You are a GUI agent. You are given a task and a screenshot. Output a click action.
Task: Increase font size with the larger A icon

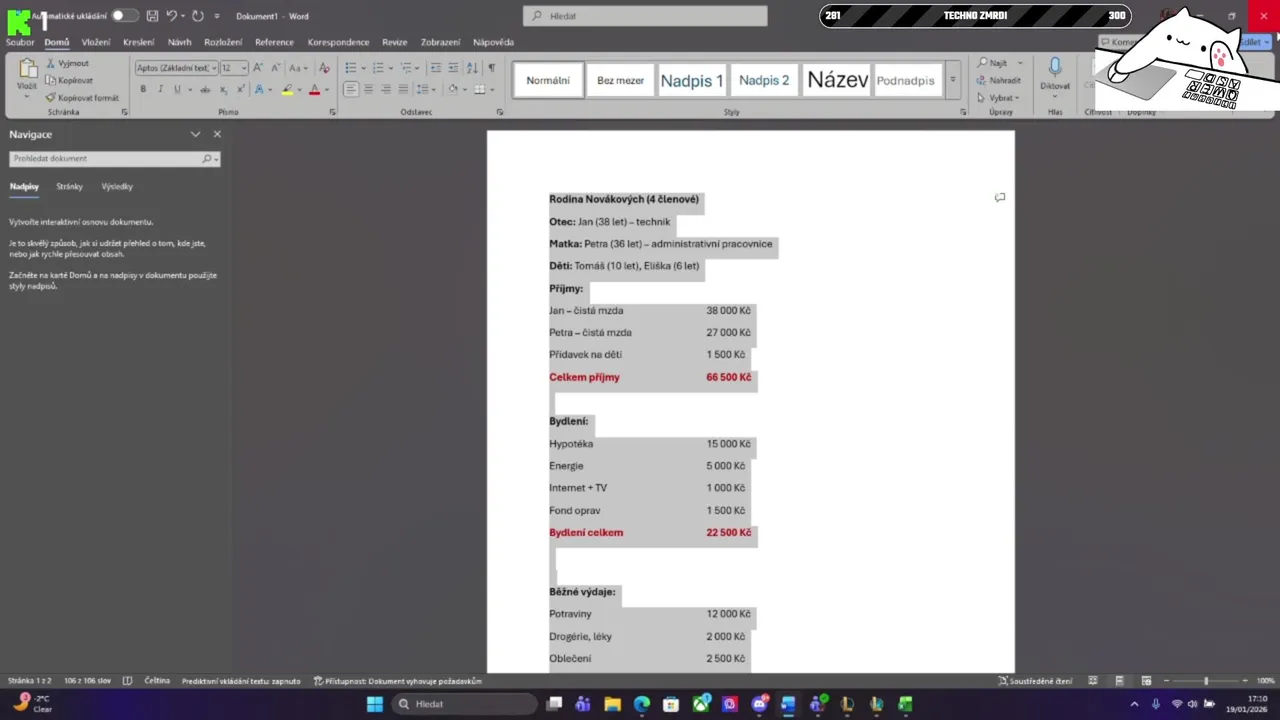pos(258,68)
